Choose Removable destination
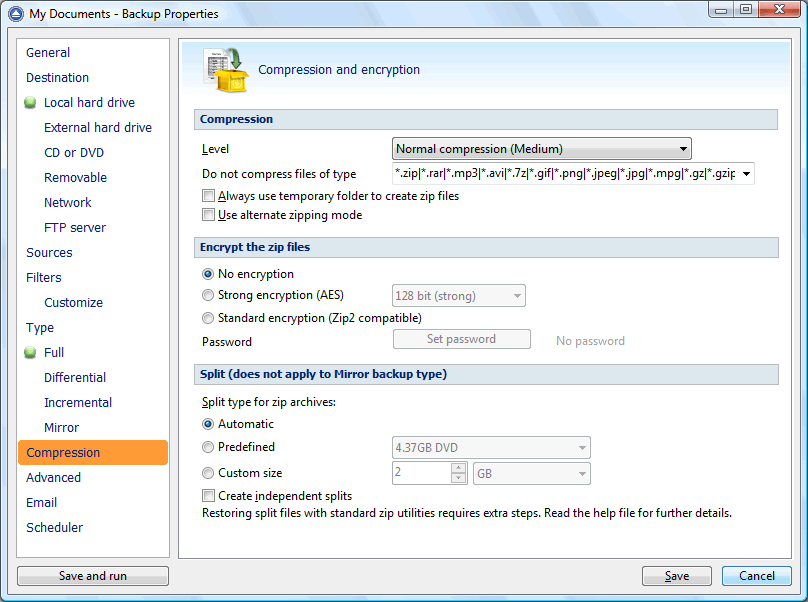Screen dimensions: 808x602 click(75, 178)
